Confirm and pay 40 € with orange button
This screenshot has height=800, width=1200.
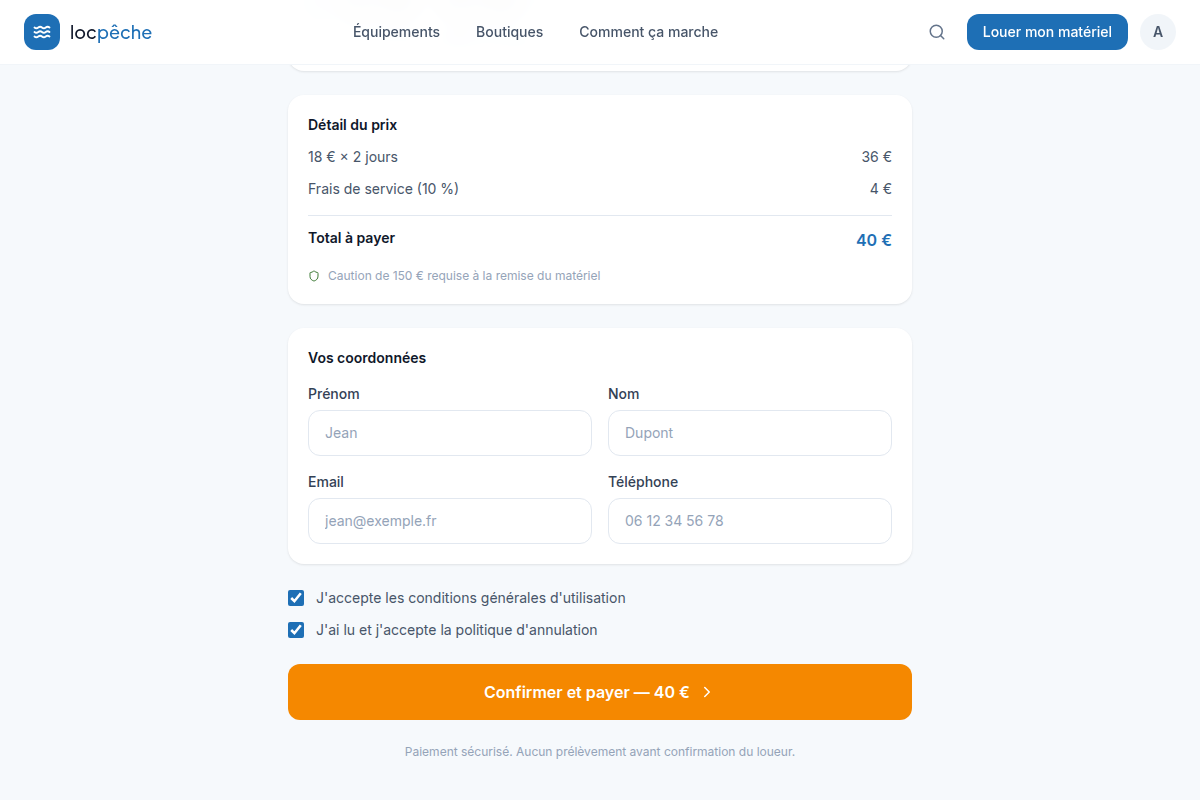[x=600, y=692]
